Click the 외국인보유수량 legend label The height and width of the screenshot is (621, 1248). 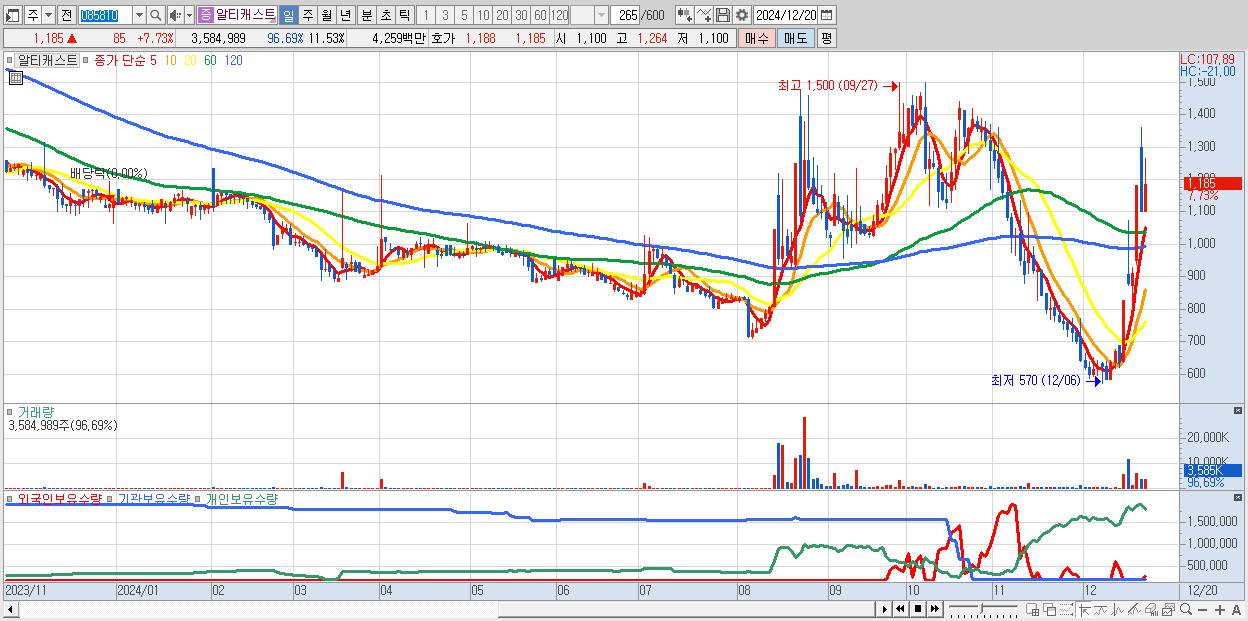click(x=59, y=498)
